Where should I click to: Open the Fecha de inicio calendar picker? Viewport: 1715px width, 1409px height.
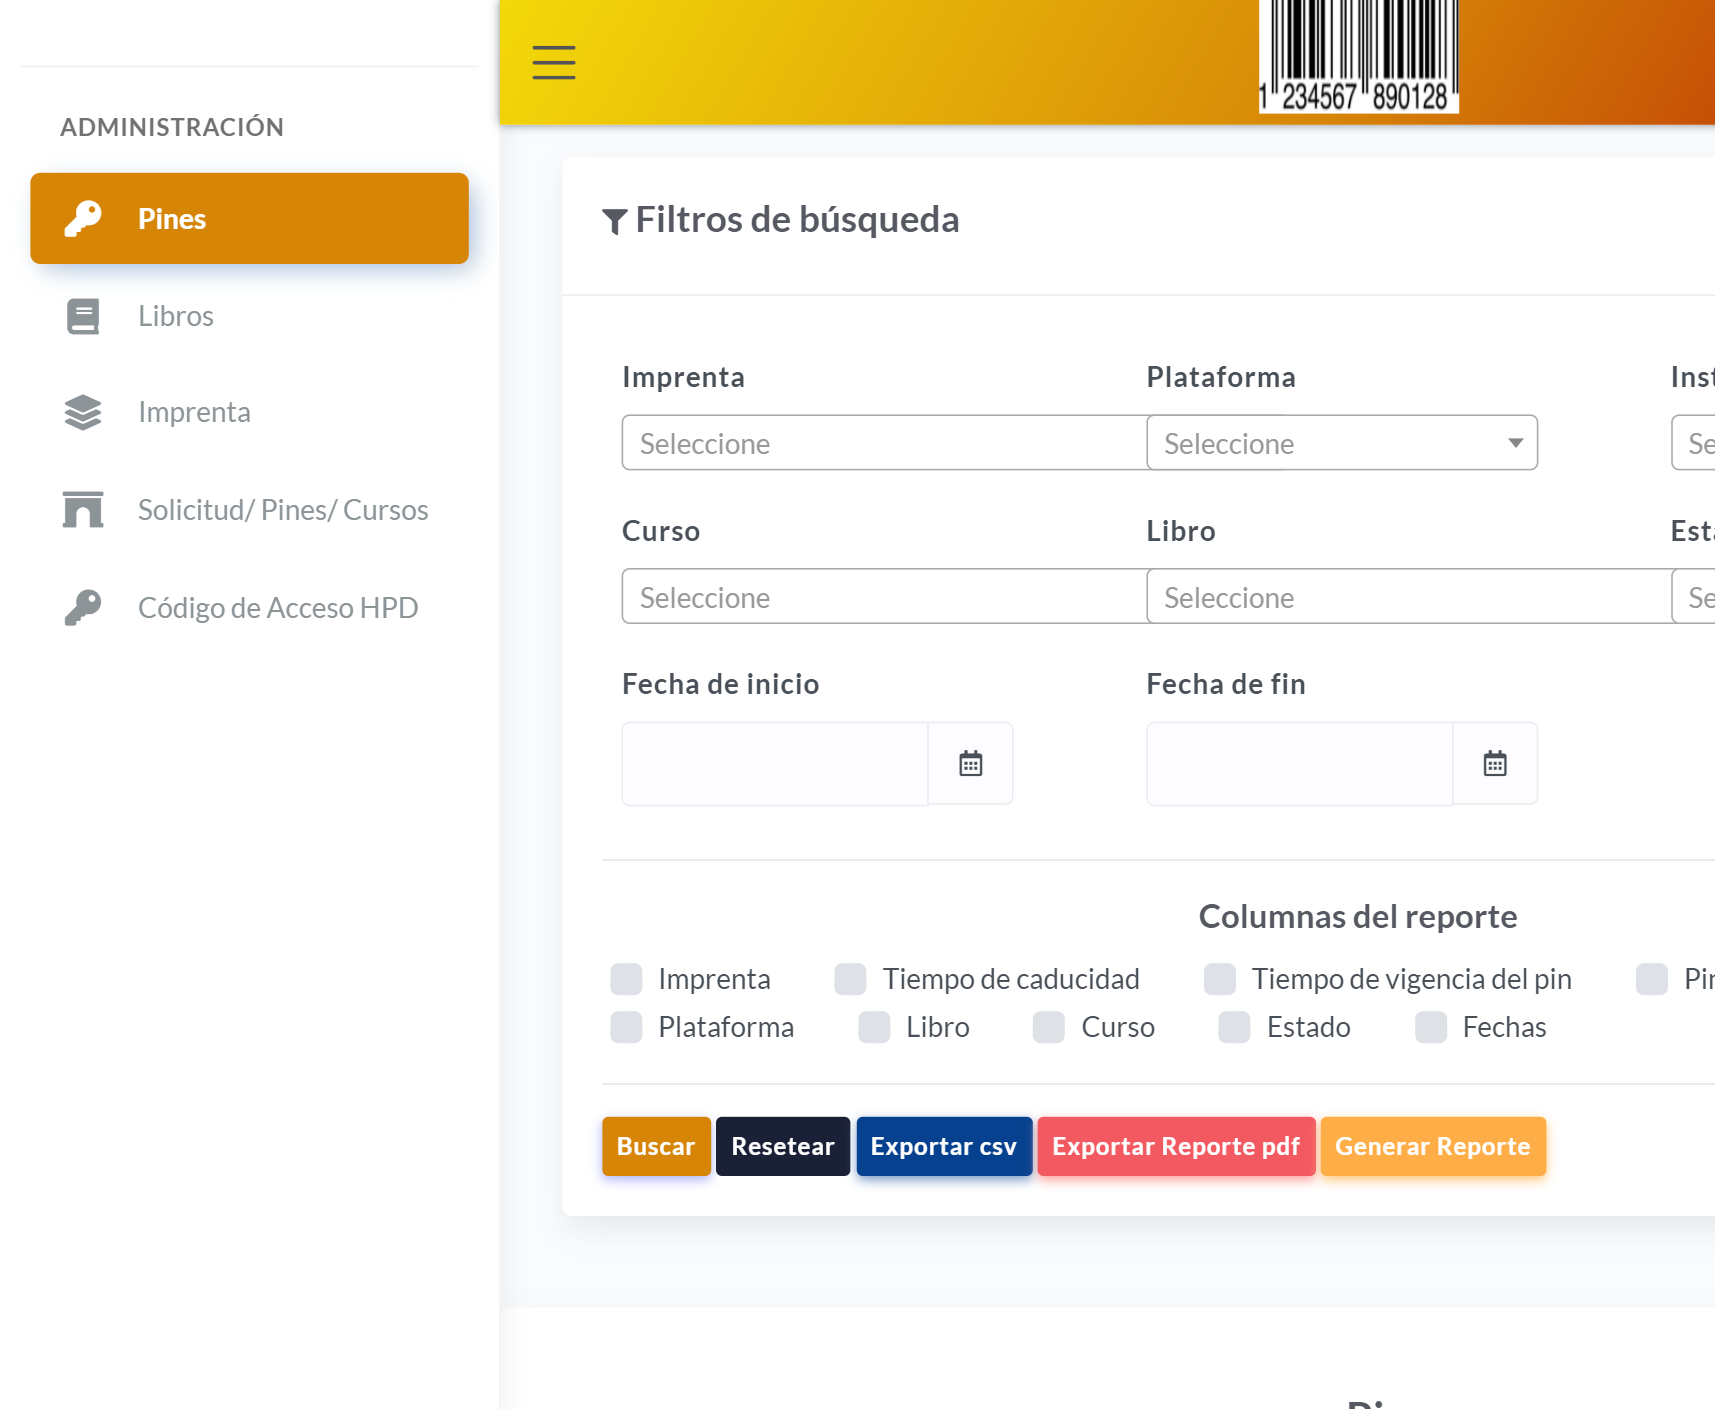pyautogui.click(x=970, y=764)
